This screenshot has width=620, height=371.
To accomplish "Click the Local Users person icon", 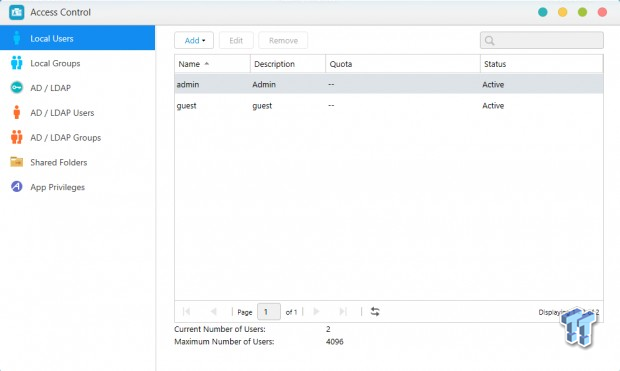I will pyautogui.click(x=17, y=38).
